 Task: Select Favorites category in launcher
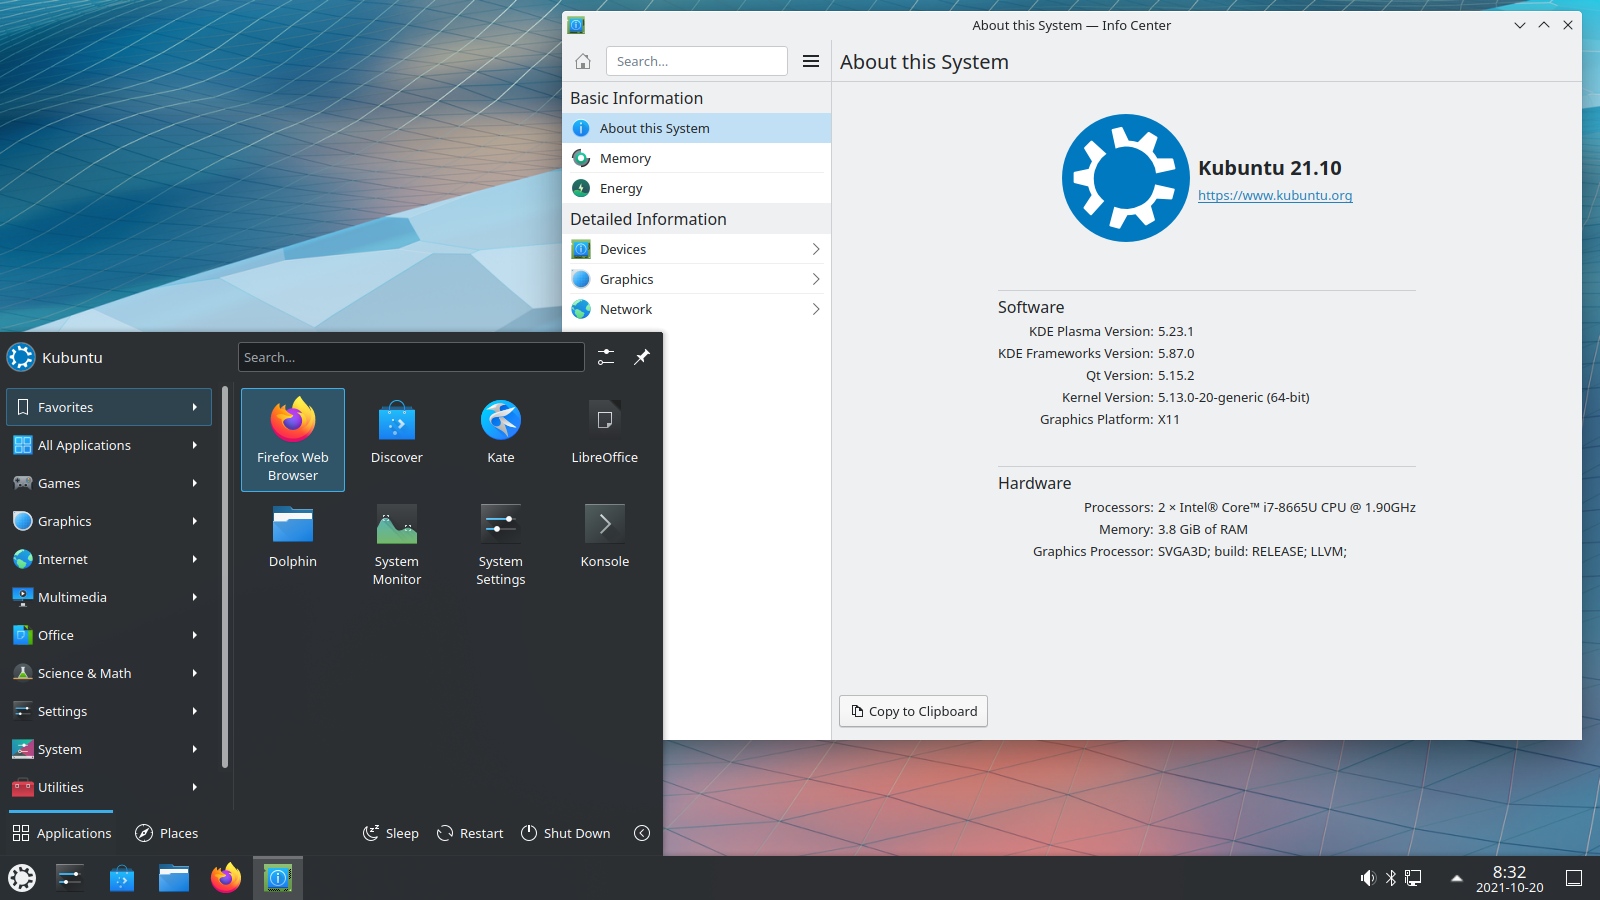click(x=108, y=407)
